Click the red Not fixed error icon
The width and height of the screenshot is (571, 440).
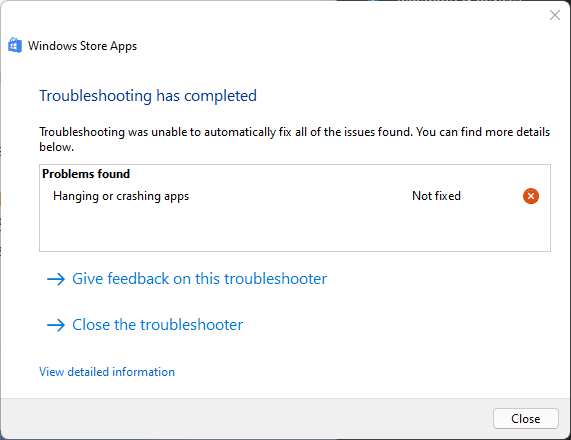(x=531, y=196)
